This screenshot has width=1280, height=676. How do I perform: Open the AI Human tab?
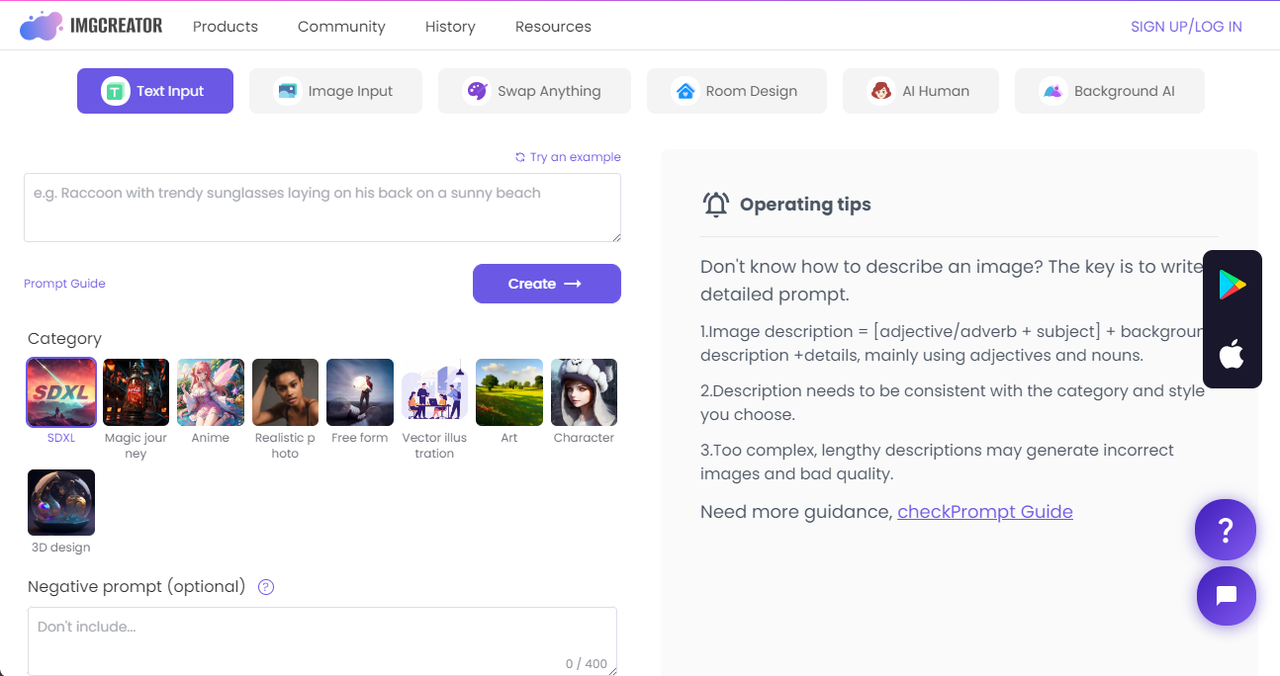920,91
